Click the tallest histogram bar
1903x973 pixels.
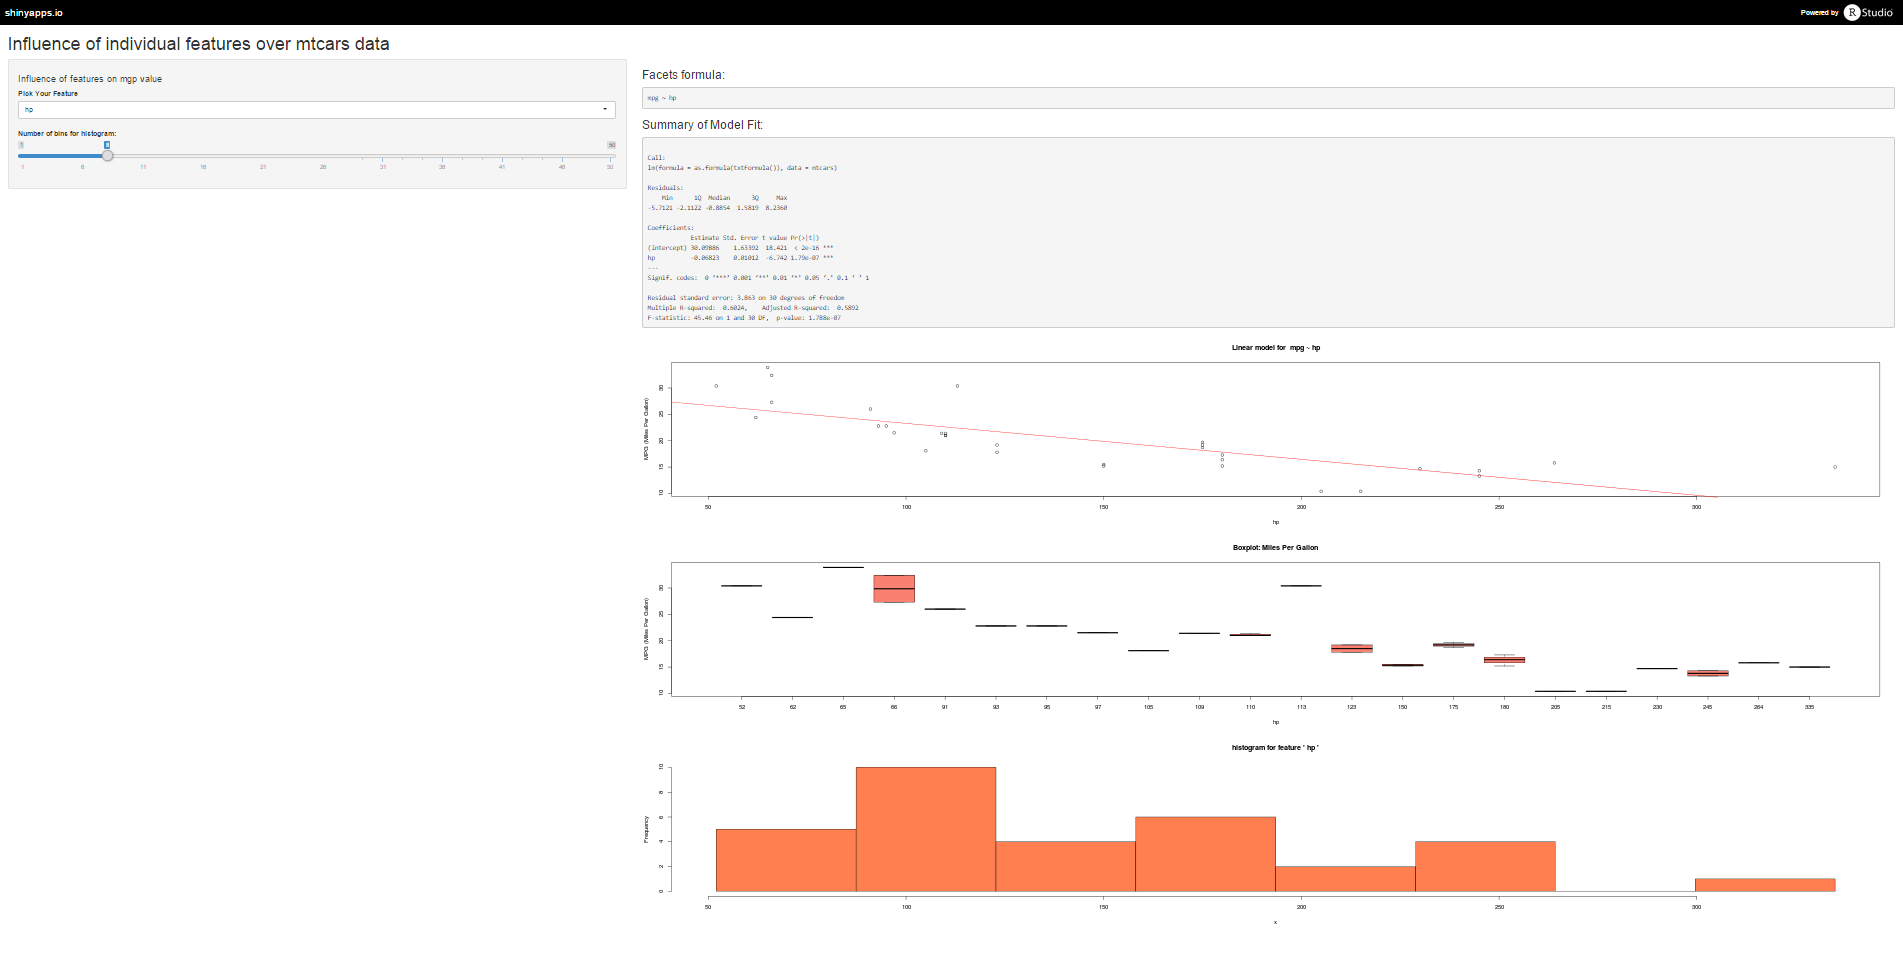point(925,829)
